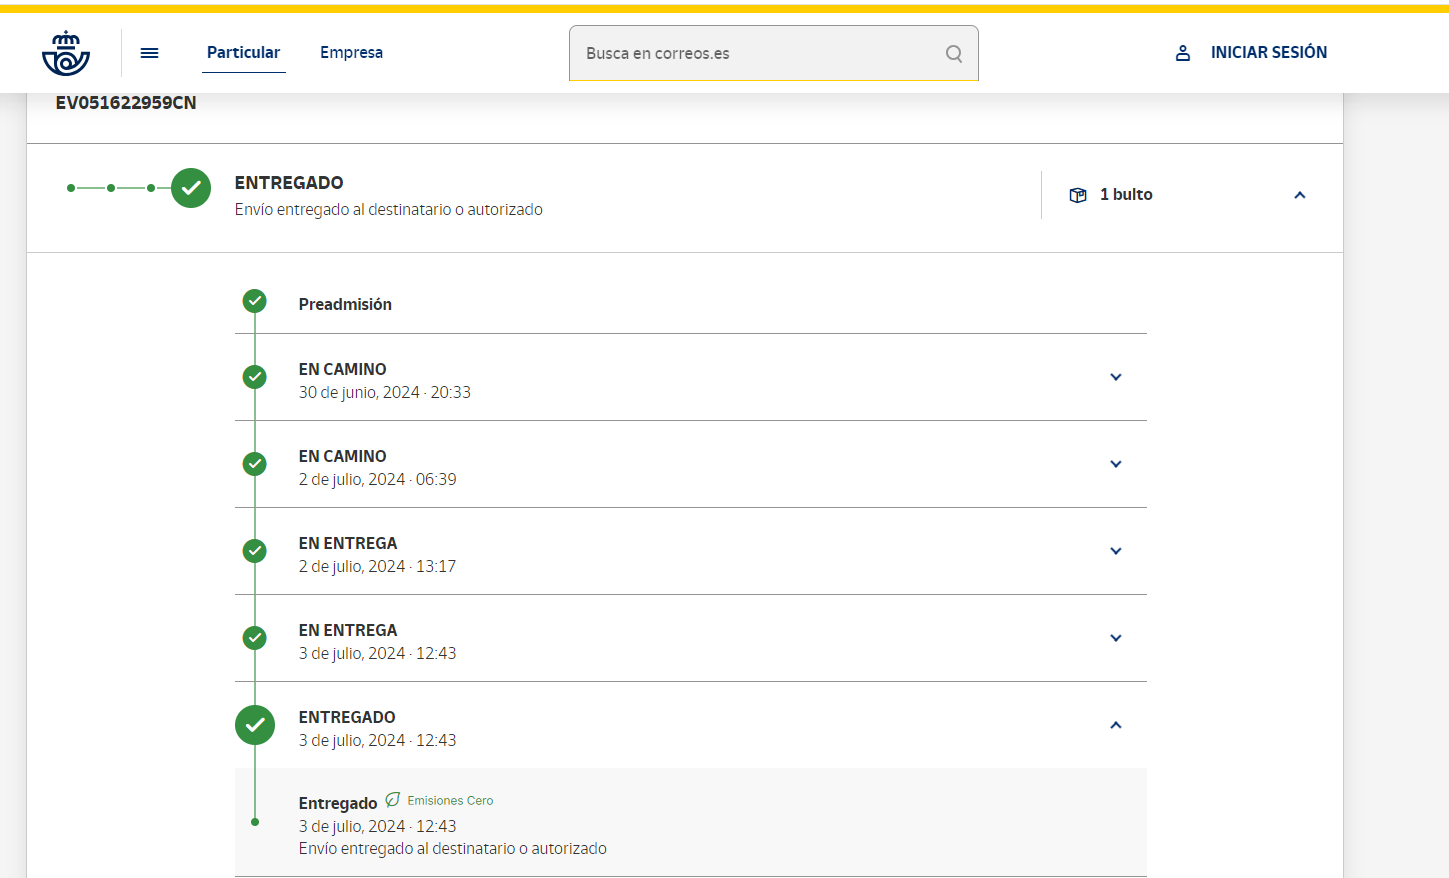1449x878 pixels.
Task: Expand EN ENTREGA 2 de julio 13:17 details
Action: click(x=1116, y=551)
